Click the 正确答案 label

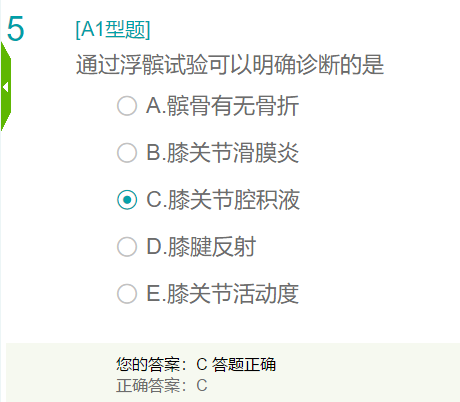coord(151,385)
